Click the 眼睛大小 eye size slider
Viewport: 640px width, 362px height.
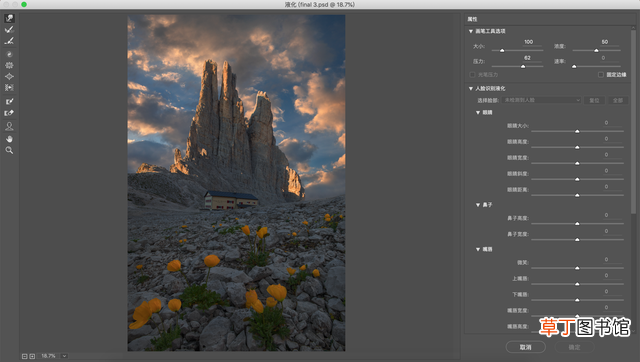coord(577,131)
